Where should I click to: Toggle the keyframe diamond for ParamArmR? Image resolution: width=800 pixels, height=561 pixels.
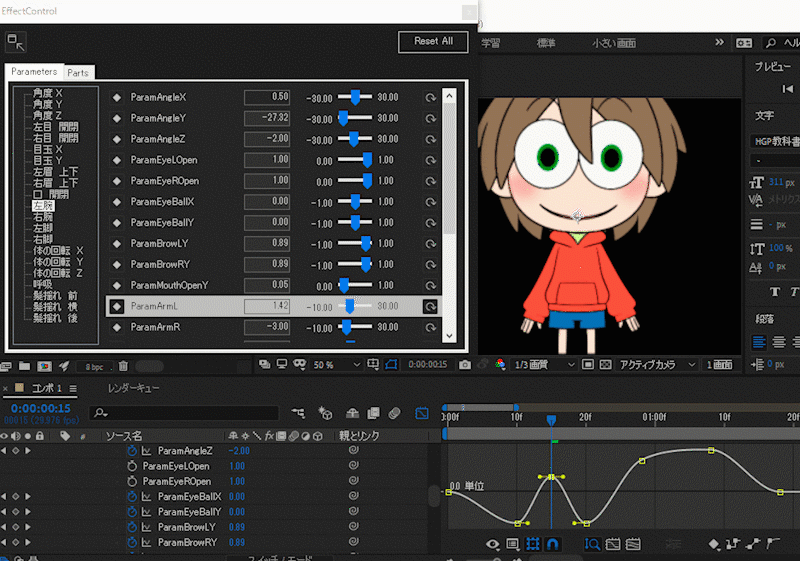coord(117,327)
